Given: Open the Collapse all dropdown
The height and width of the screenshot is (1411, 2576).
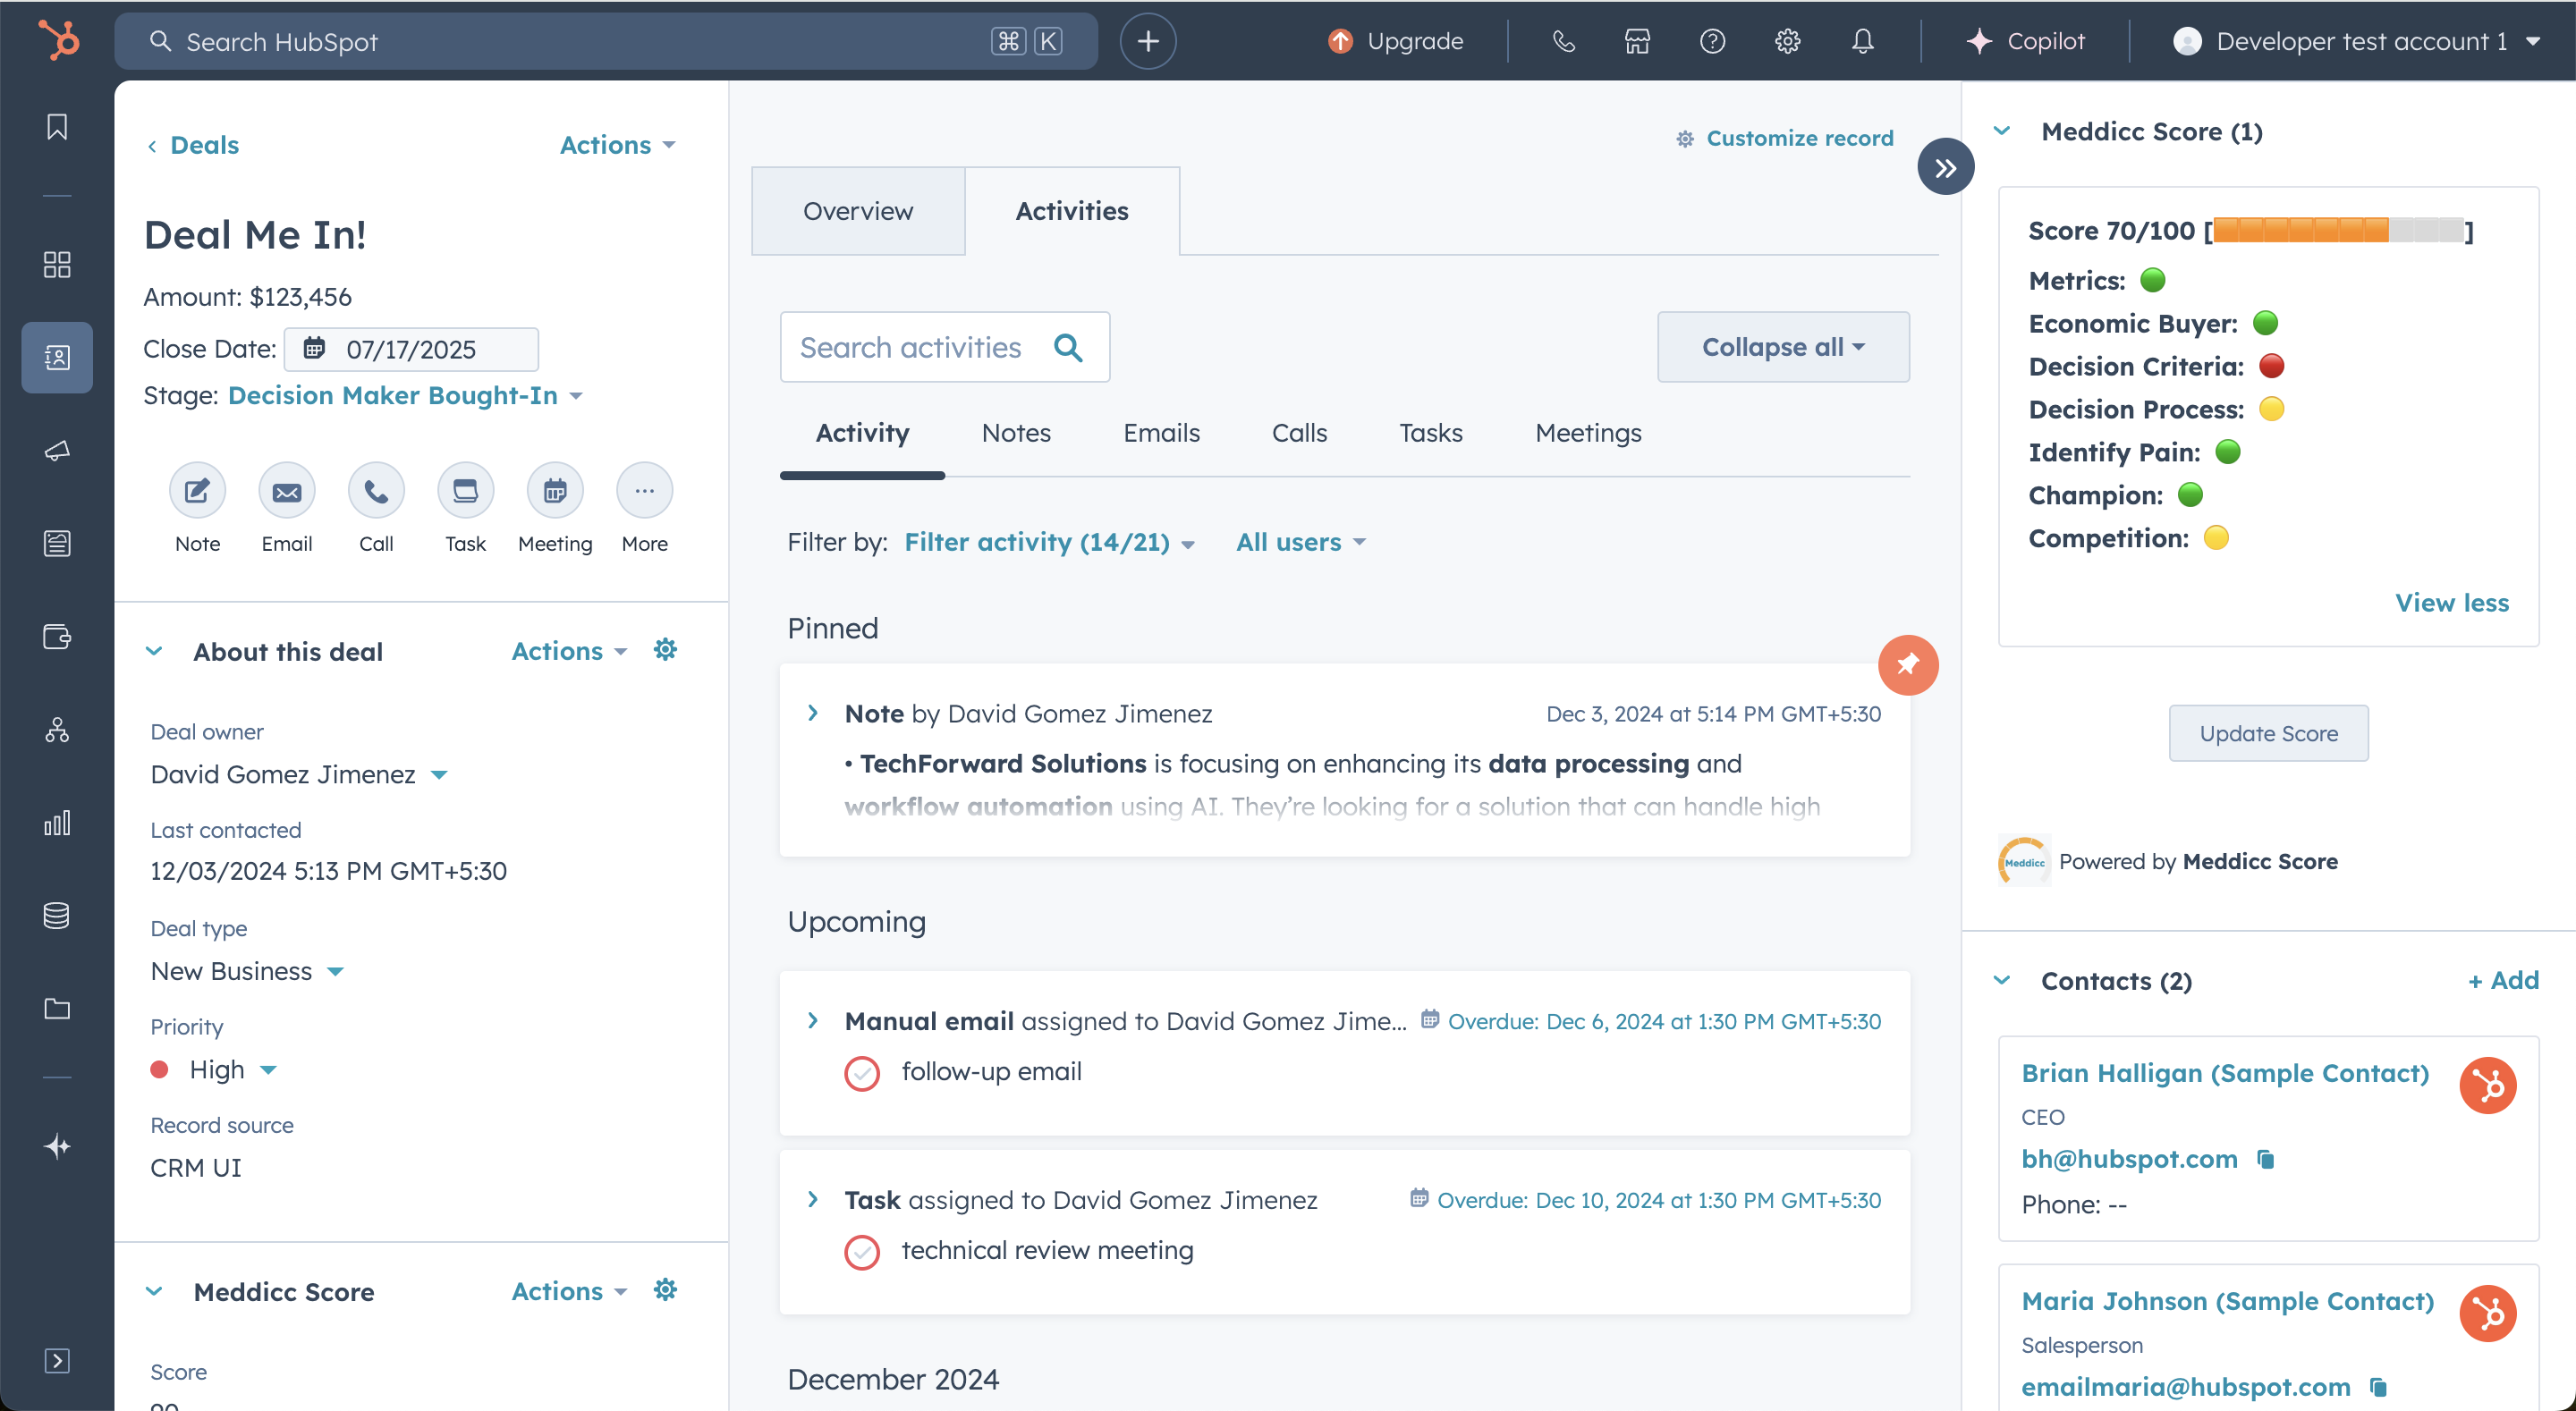Looking at the screenshot, I should [1783, 347].
